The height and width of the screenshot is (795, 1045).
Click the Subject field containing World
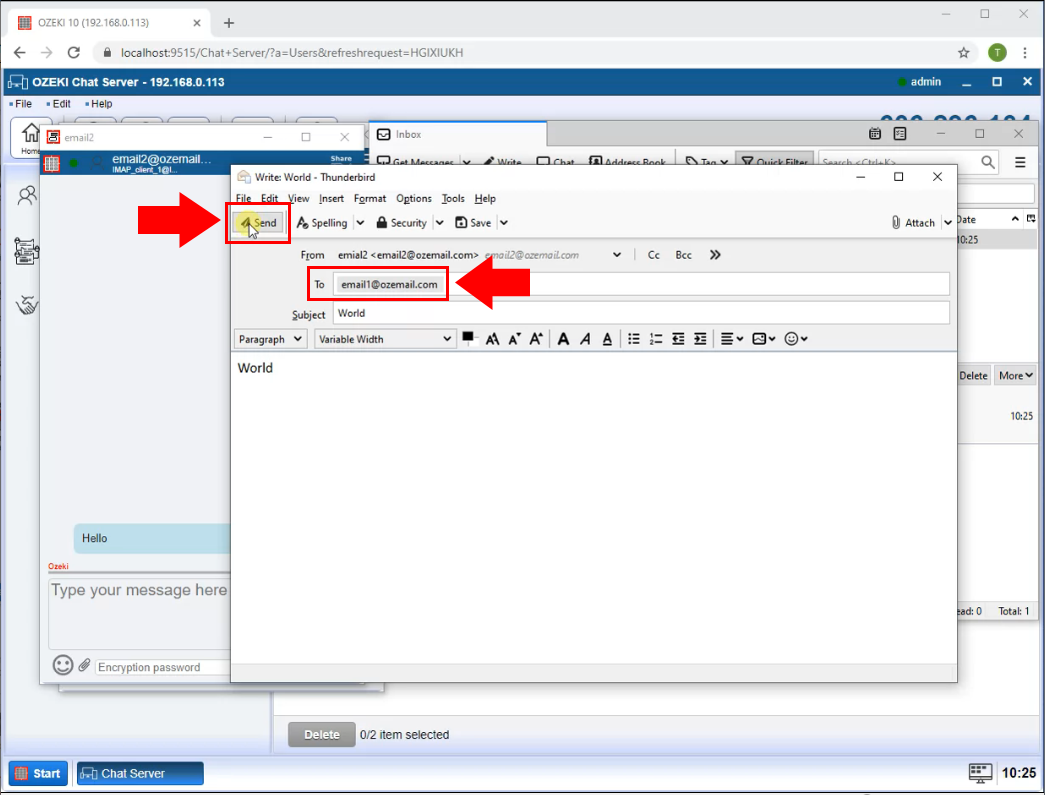click(x=640, y=313)
